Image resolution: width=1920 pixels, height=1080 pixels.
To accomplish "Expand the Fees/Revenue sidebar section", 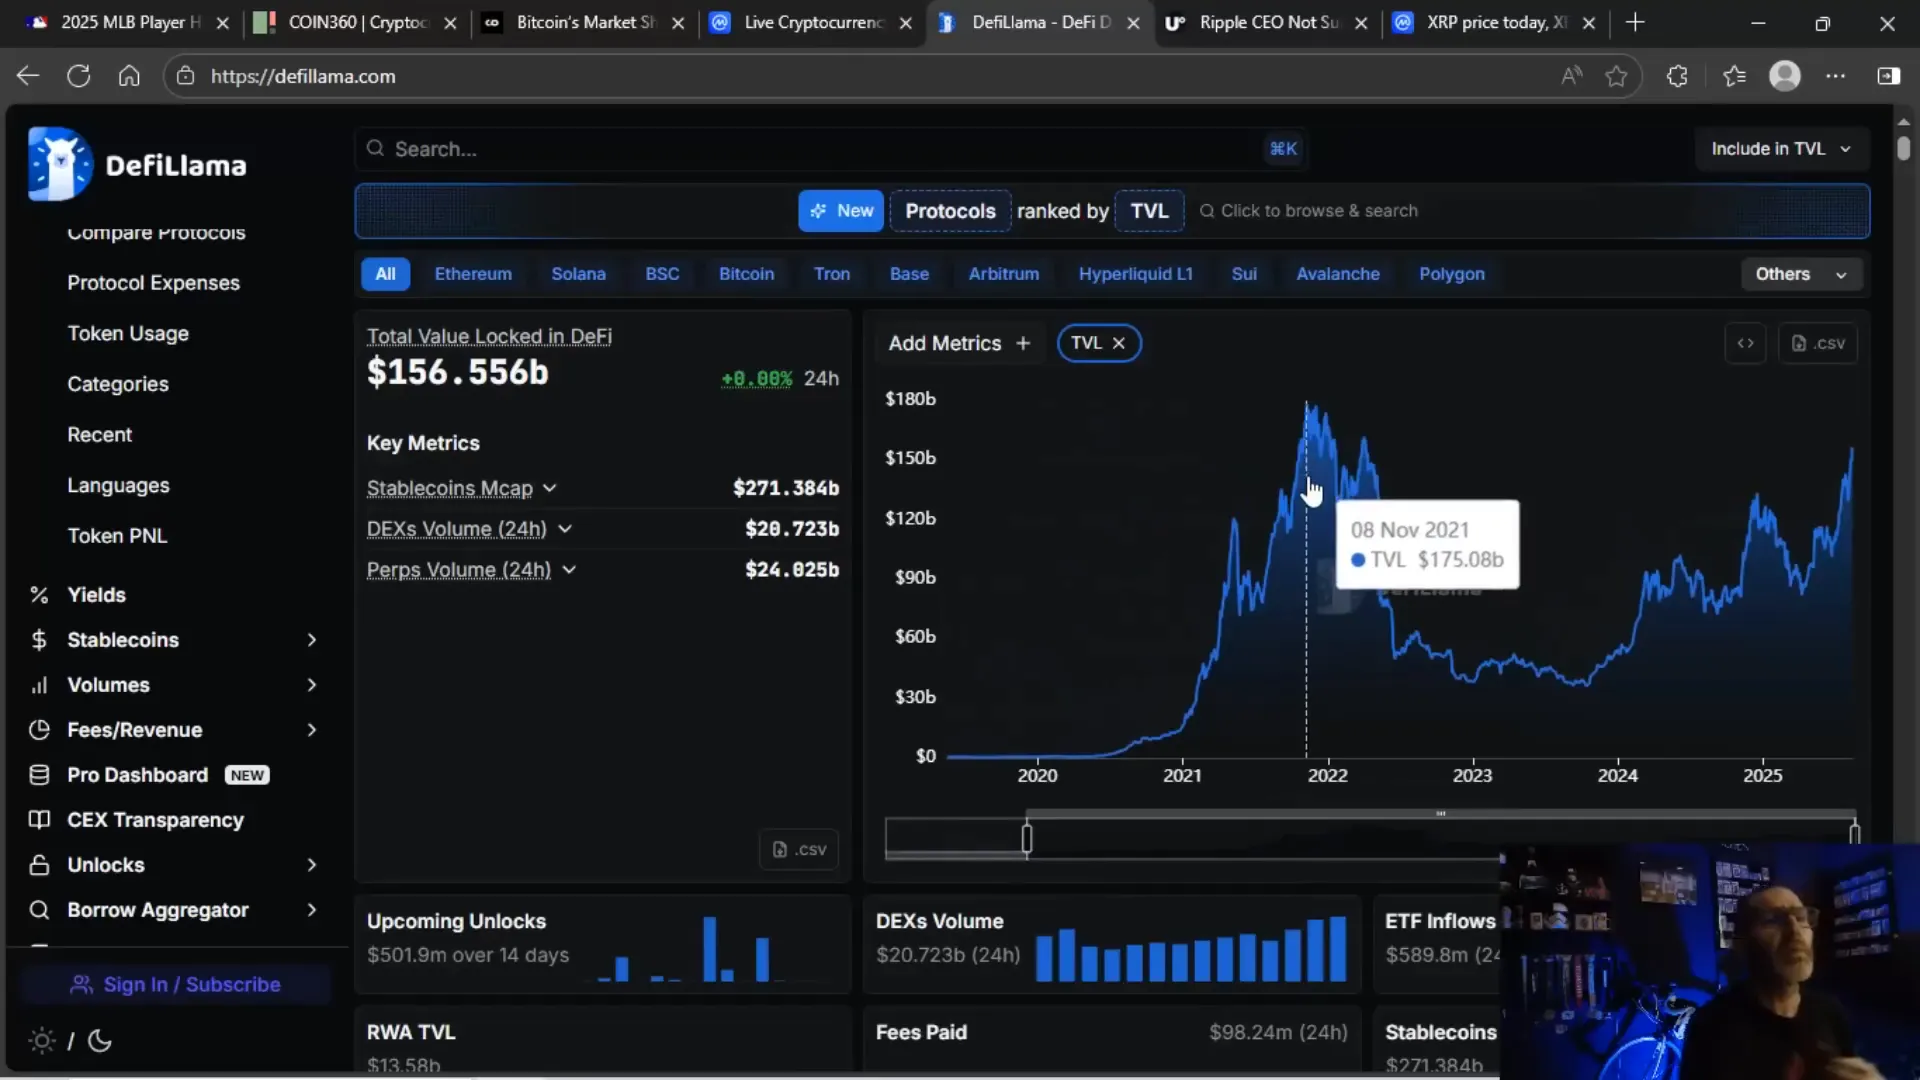I will coord(311,730).
